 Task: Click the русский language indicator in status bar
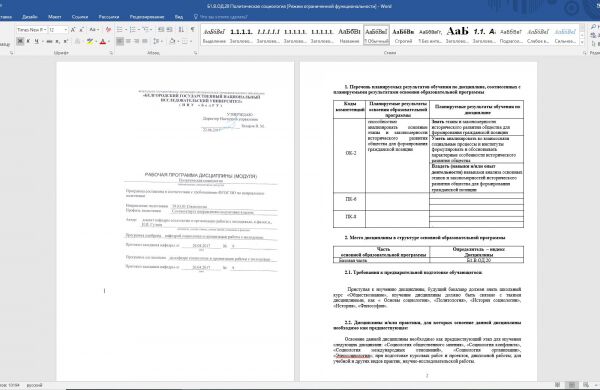pyautogui.click(x=34, y=385)
